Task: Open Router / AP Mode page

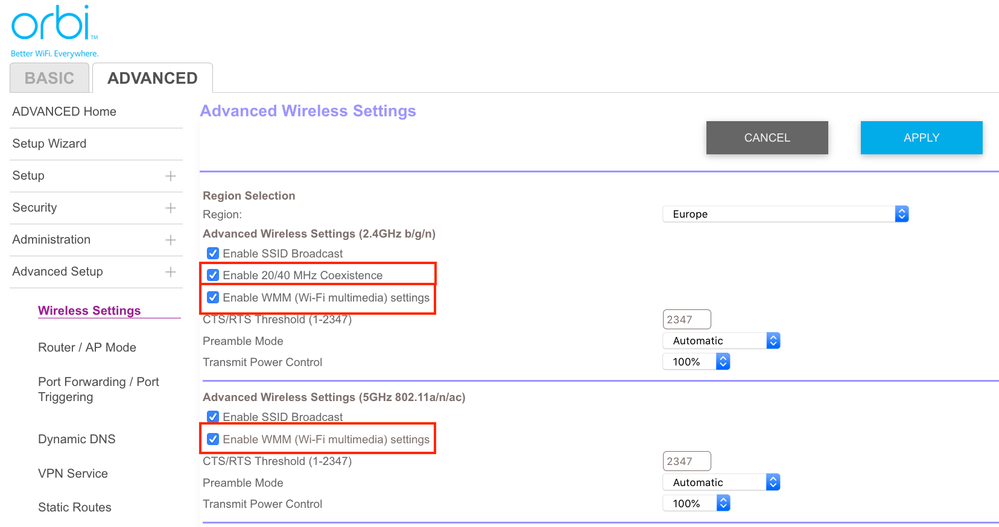Action: point(87,348)
